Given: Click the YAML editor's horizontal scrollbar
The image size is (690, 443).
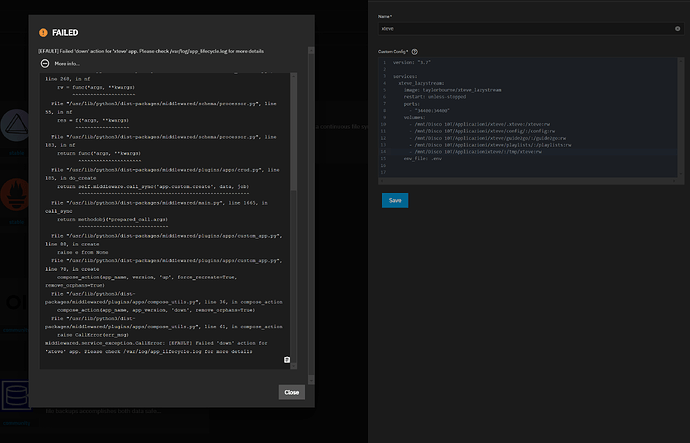Looking at the screenshot, I should (528, 180).
